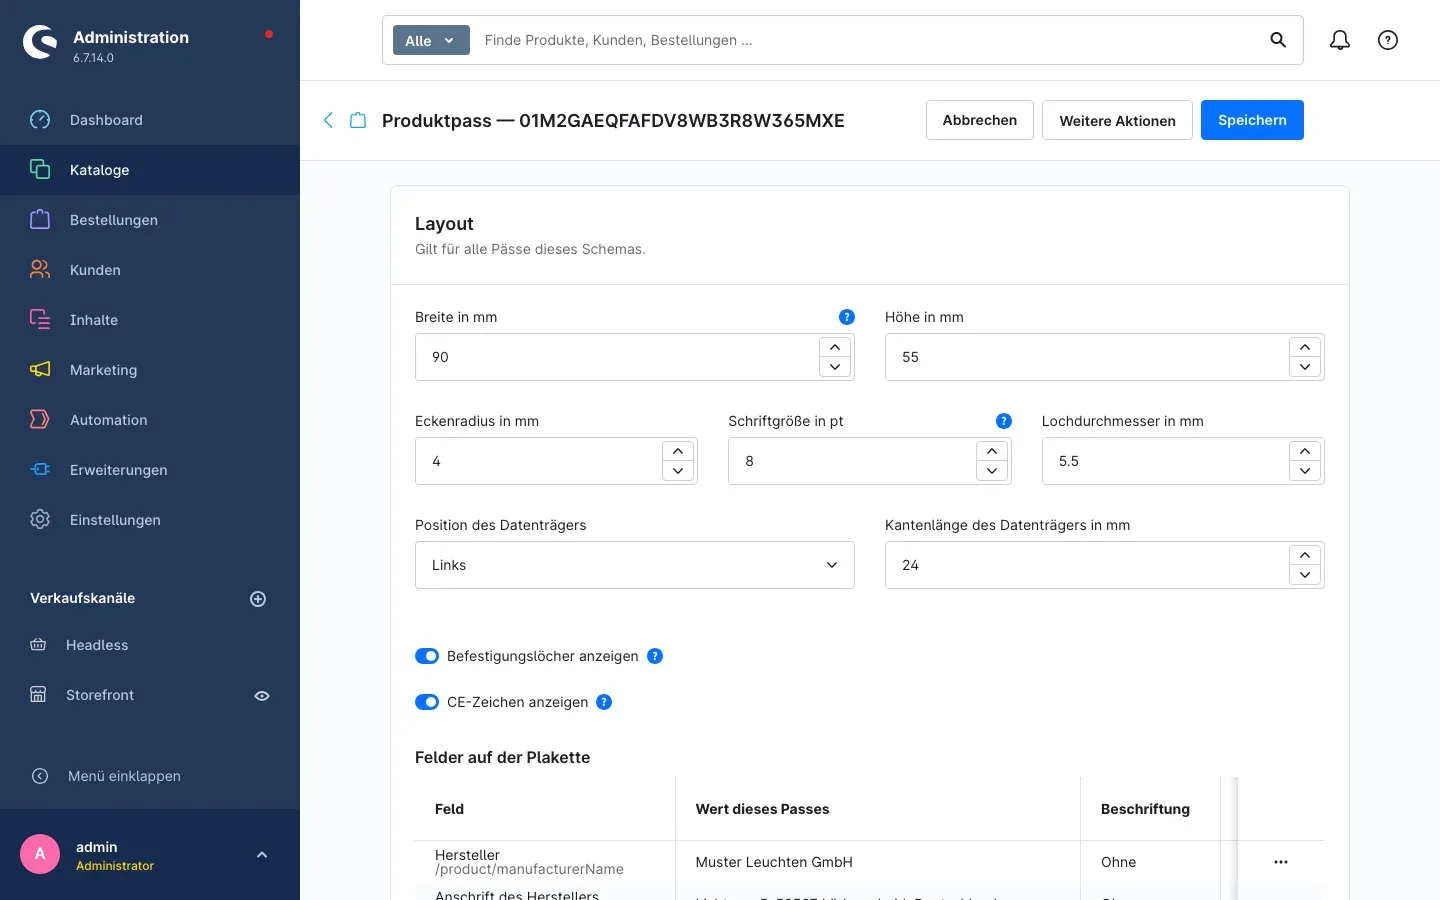Increase Eckenradius in mm value

pos(678,451)
